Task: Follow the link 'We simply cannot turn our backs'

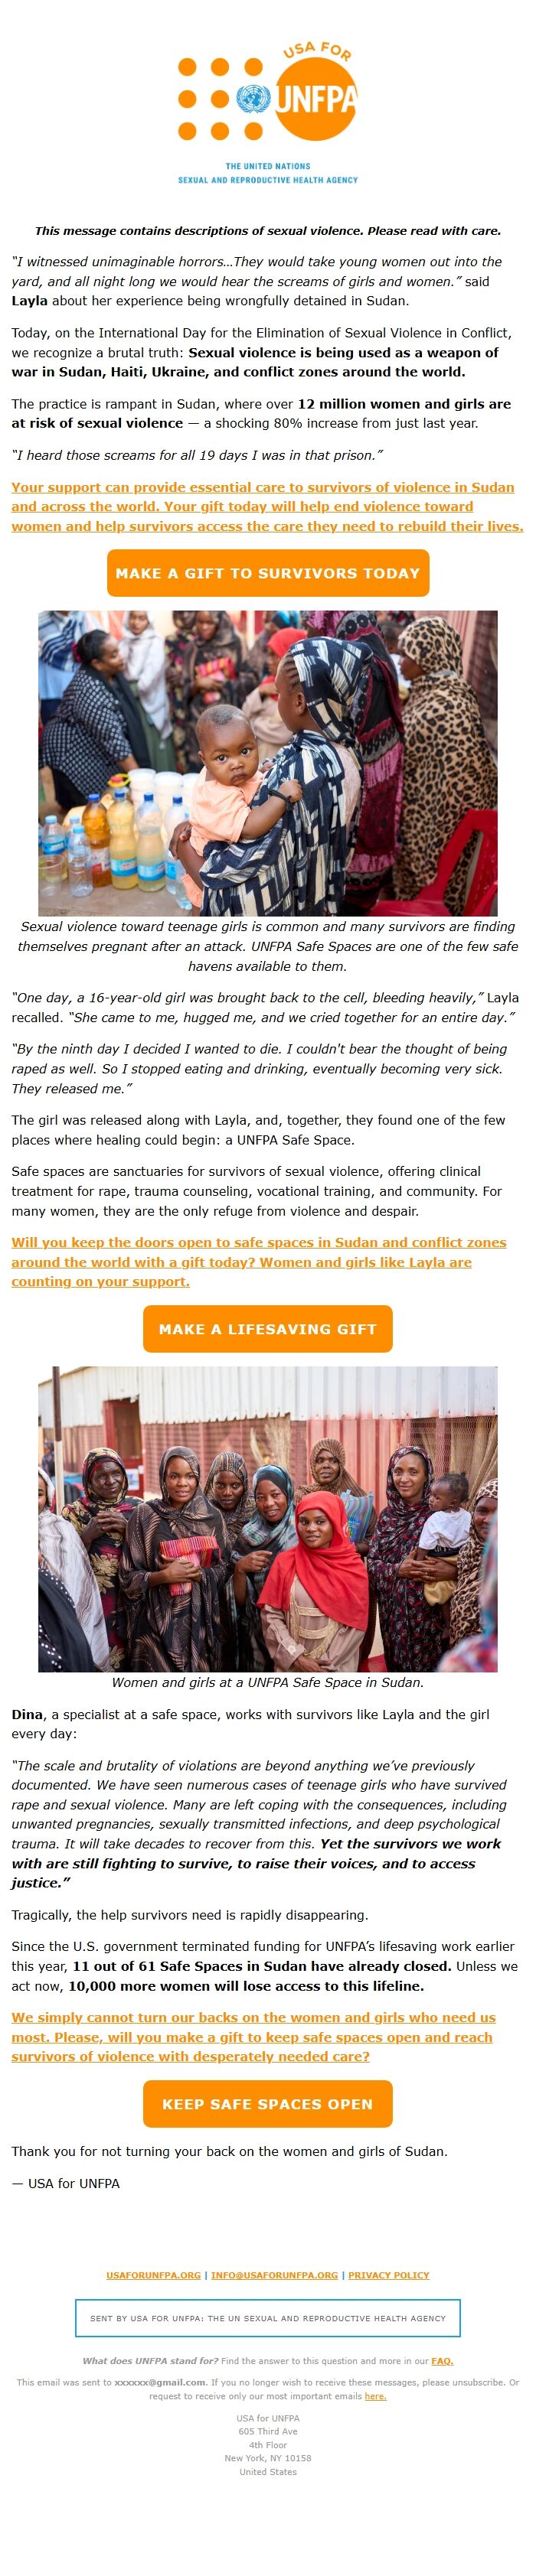Action: pos(252,2037)
